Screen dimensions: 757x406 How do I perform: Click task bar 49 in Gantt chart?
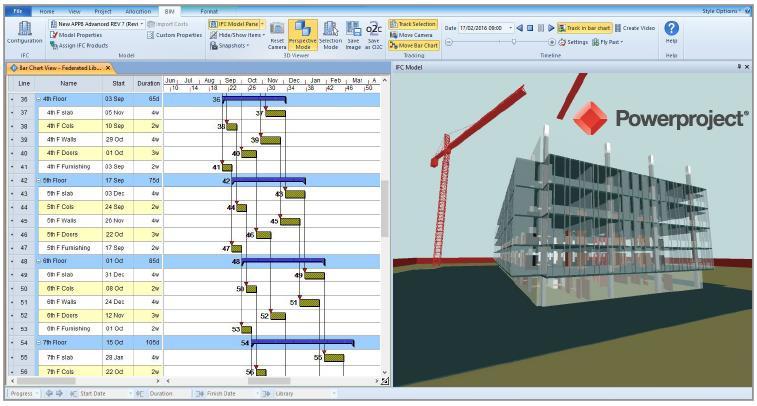coord(314,276)
